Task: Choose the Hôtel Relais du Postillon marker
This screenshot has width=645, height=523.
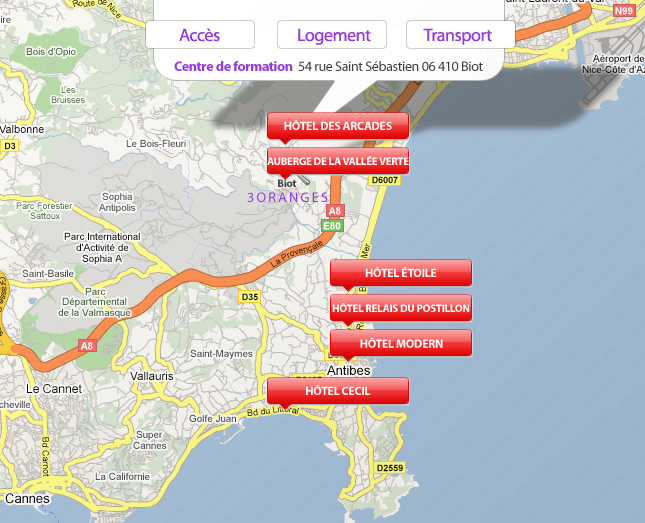Action: (400, 307)
